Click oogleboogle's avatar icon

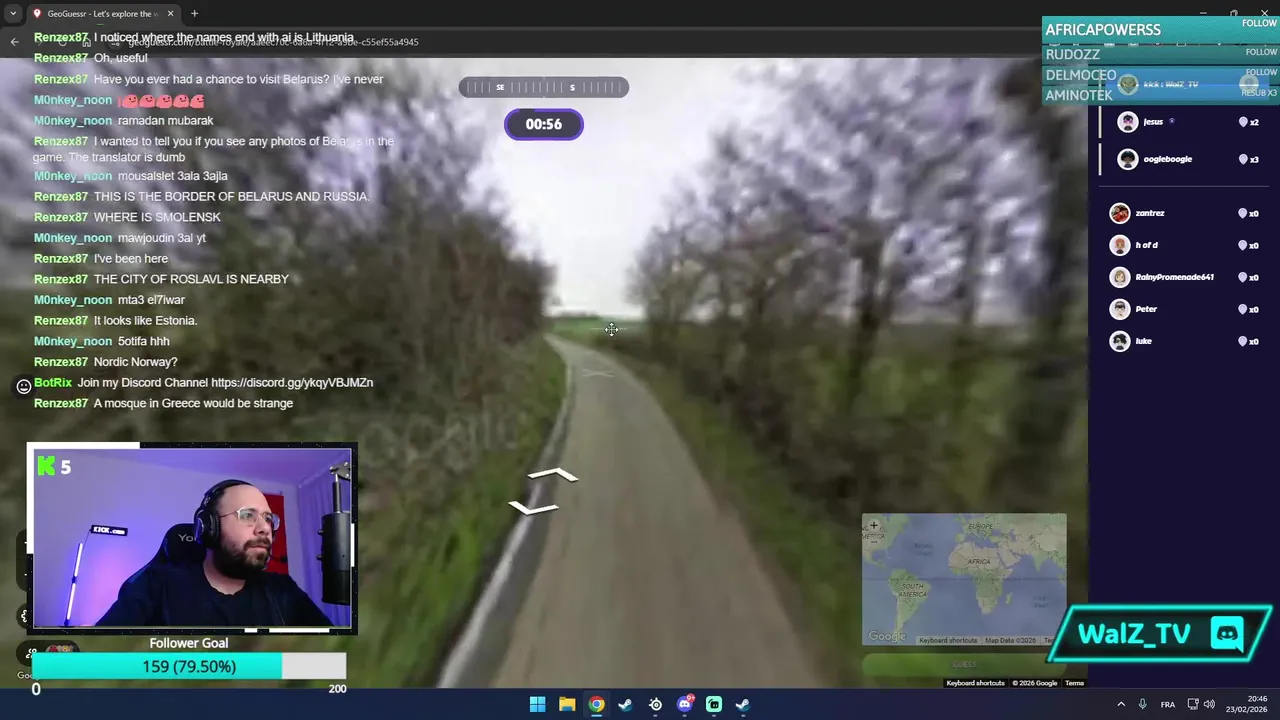click(1128, 159)
